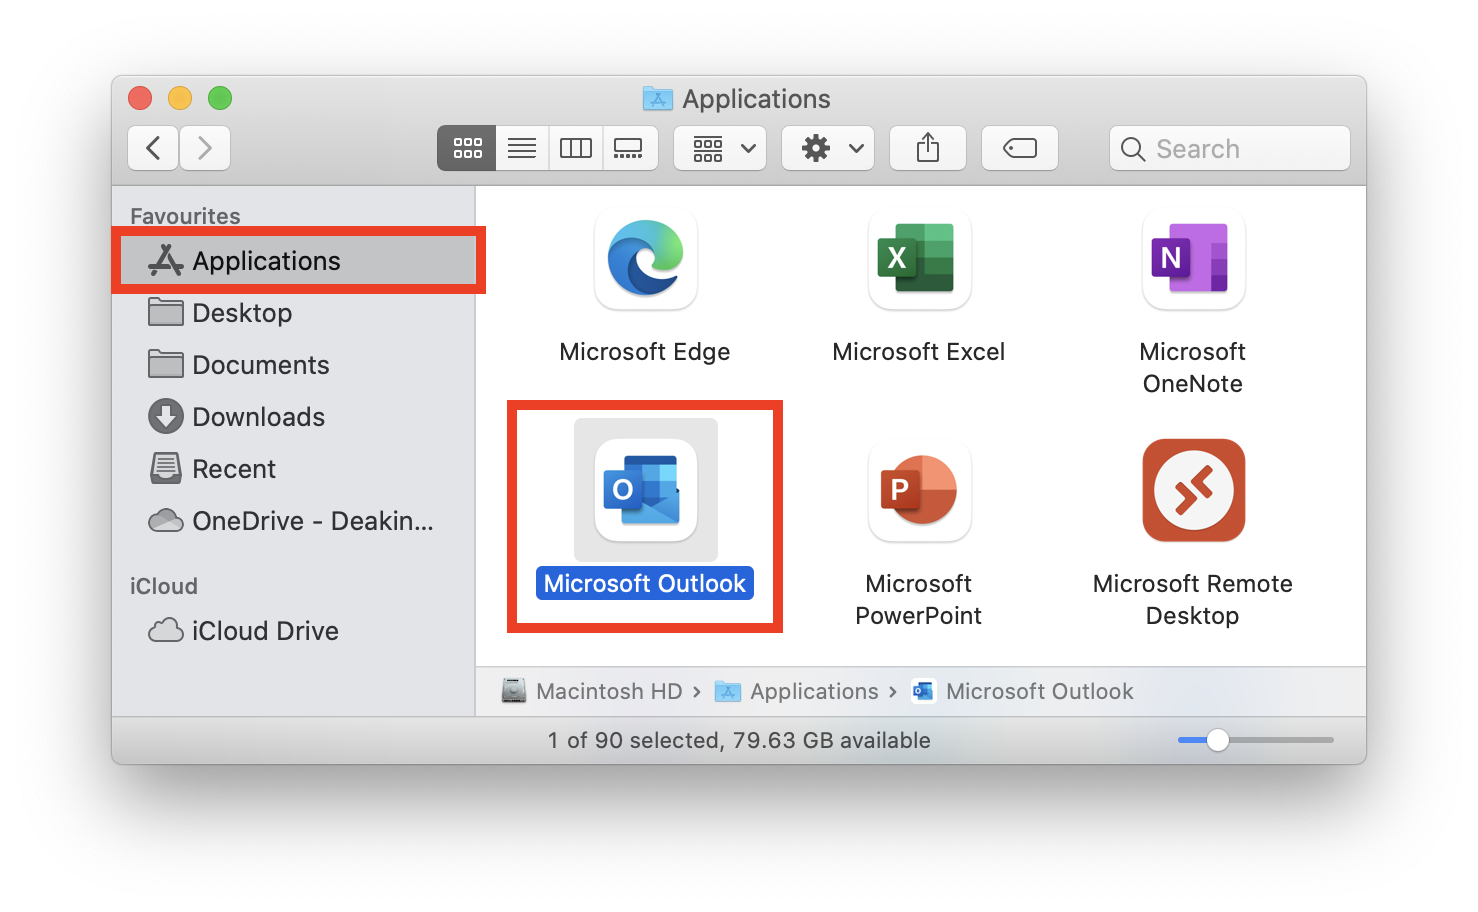
Task: Switch to icon view mode
Action: 467,149
